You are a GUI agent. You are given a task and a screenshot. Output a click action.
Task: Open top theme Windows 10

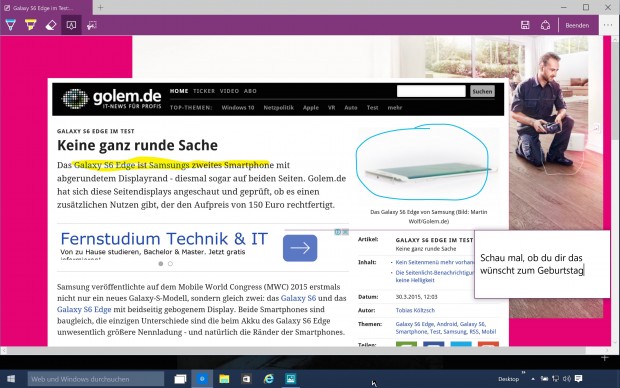click(x=238, y=108)
